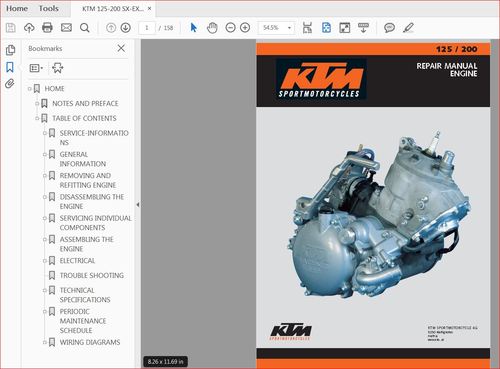
Task: Close the Bookmarks panel
Action: (x=121, y=48)
